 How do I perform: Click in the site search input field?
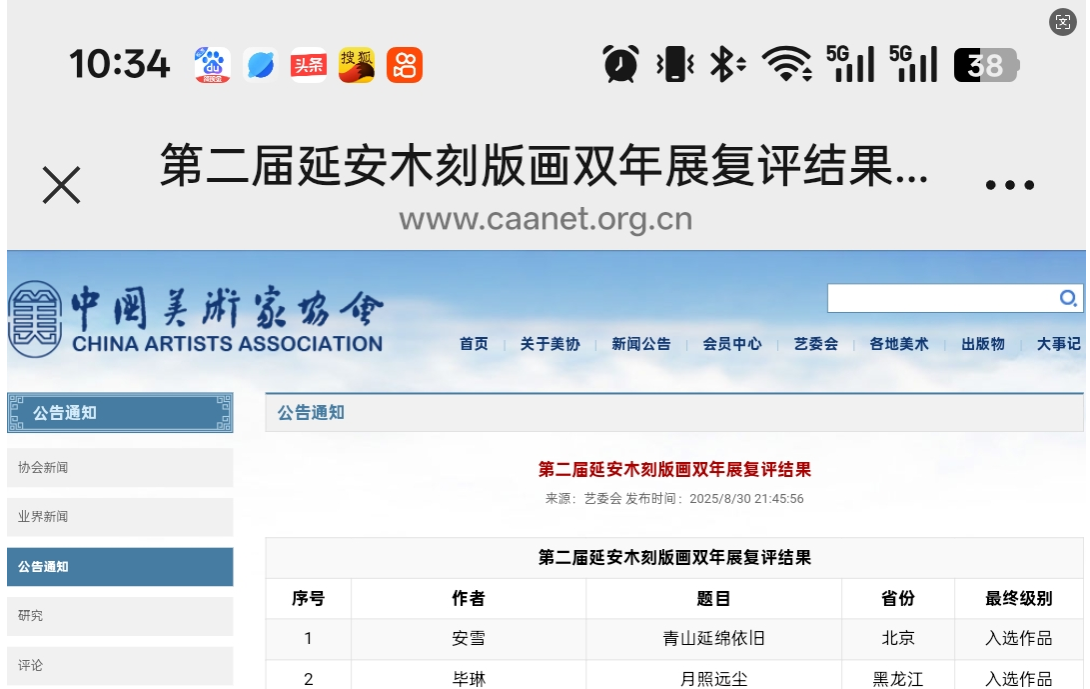(940, 298)
